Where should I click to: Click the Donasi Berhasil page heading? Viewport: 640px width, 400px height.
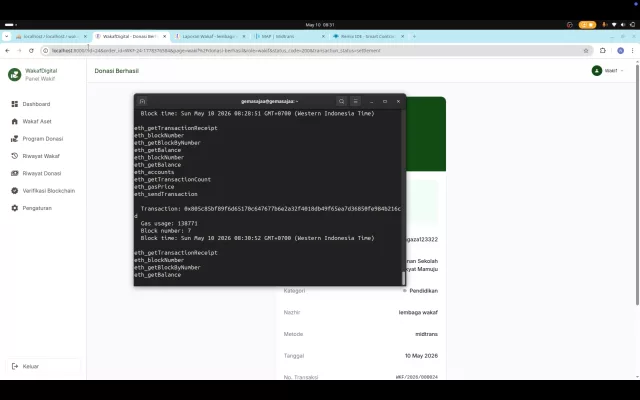click(x=116, y=71)
